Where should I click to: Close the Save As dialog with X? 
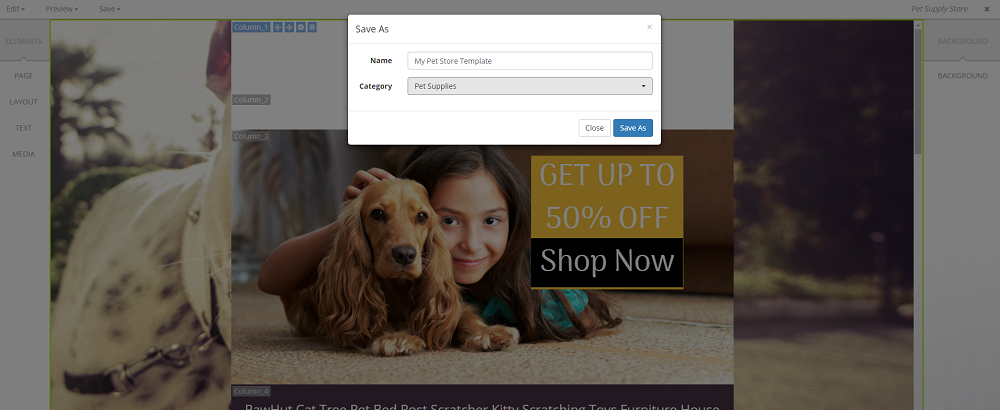(x=649, y=27)
